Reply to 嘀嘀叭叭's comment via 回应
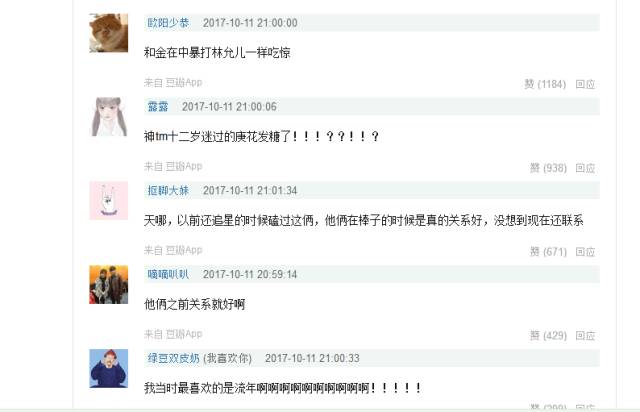Viewport: 640px width, 412px height. 585,336
